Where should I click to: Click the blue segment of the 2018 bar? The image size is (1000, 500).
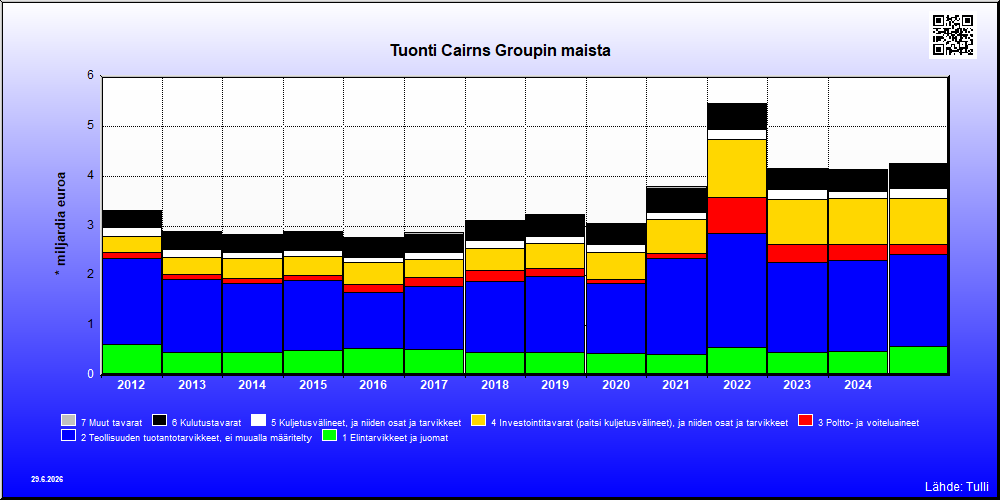(494, 317)
